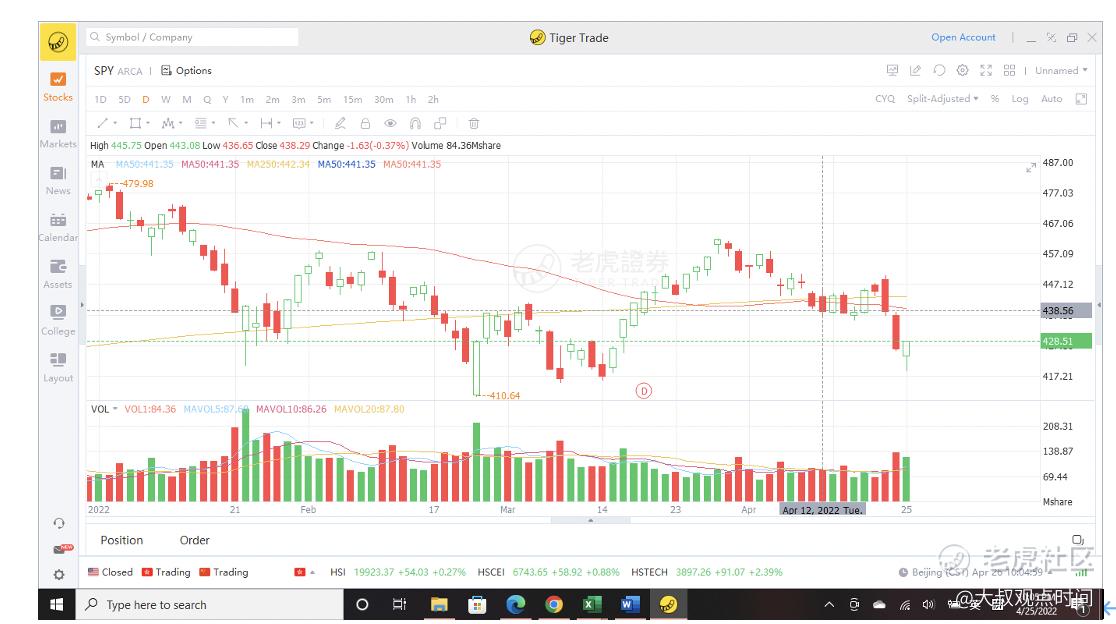
Task: Click the Windows taskbar search box
Action: tap(210, 605)
